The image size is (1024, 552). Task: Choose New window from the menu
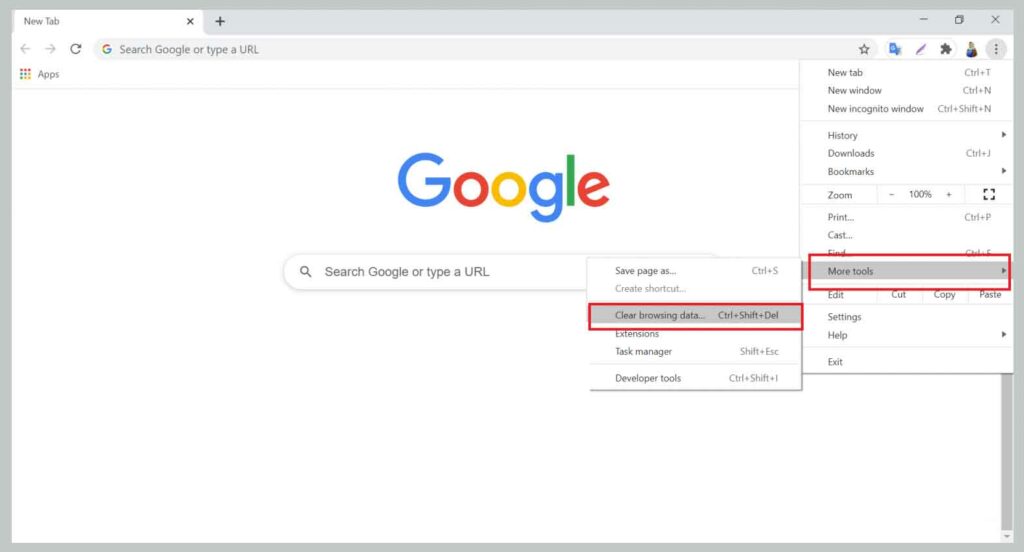click(x=908, y=90)
